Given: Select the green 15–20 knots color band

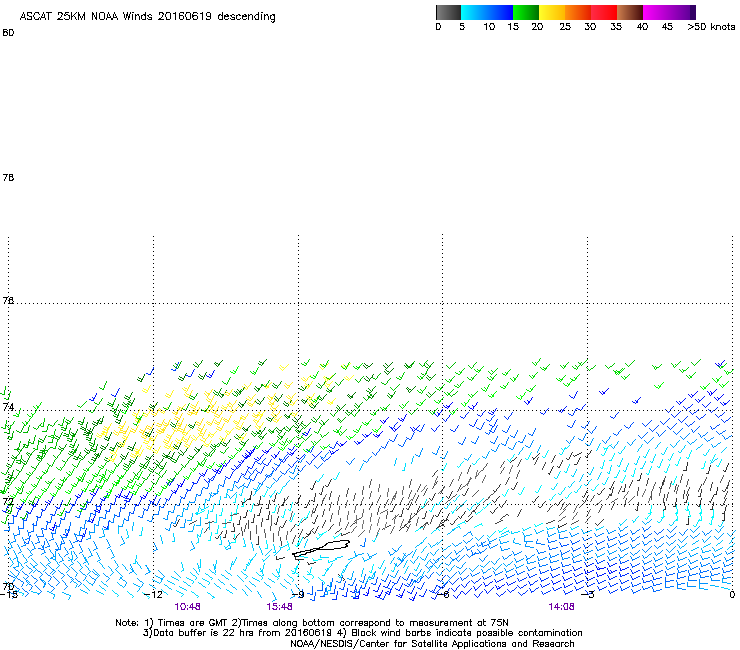Looking at the screenshot, I should (526, 12).
